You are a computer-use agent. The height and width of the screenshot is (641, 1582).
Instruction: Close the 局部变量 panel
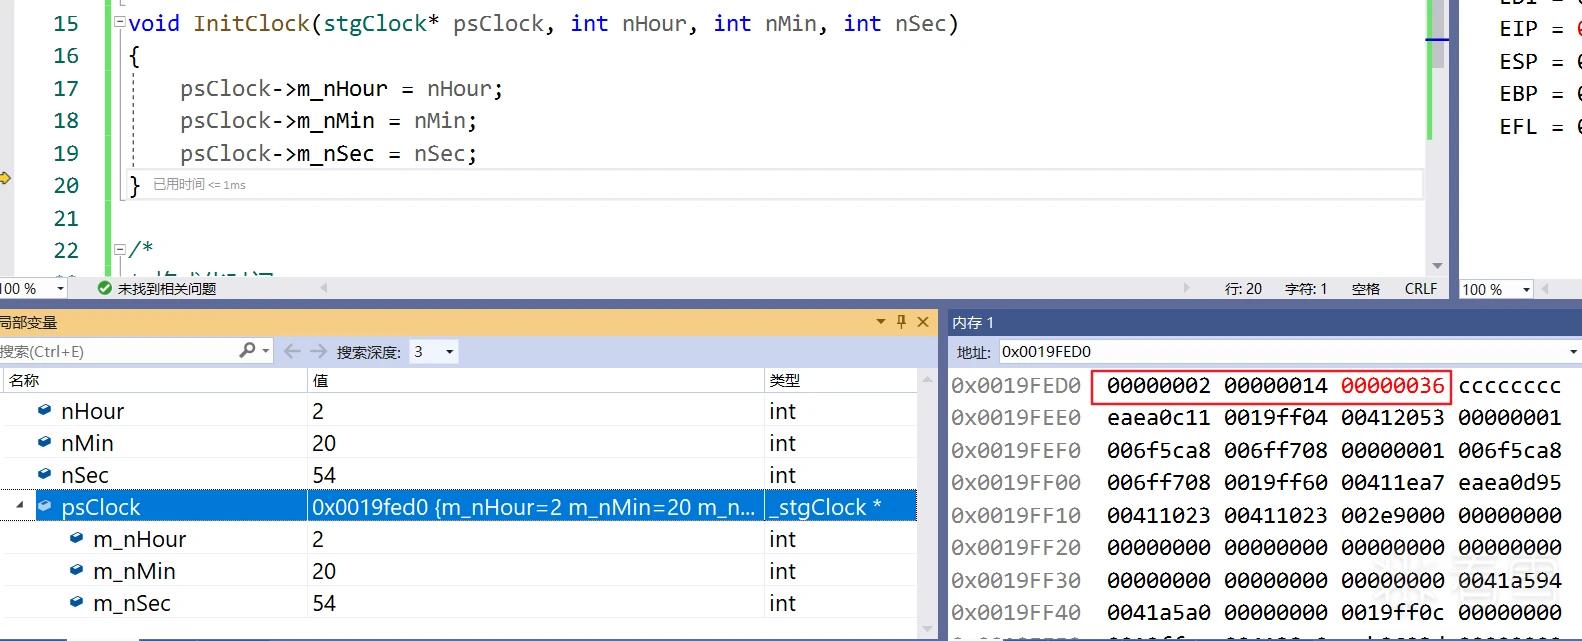[x=923, y=322]
